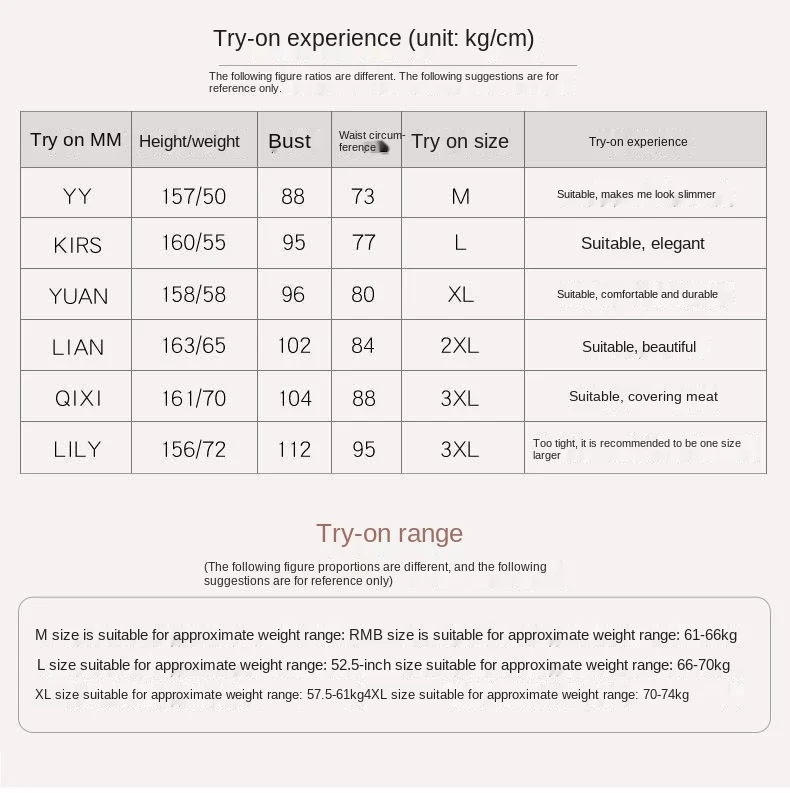Click the 'Try on MM' column header
The height and width of the screenshot is (793, 790).
click(x=76, y=140)
